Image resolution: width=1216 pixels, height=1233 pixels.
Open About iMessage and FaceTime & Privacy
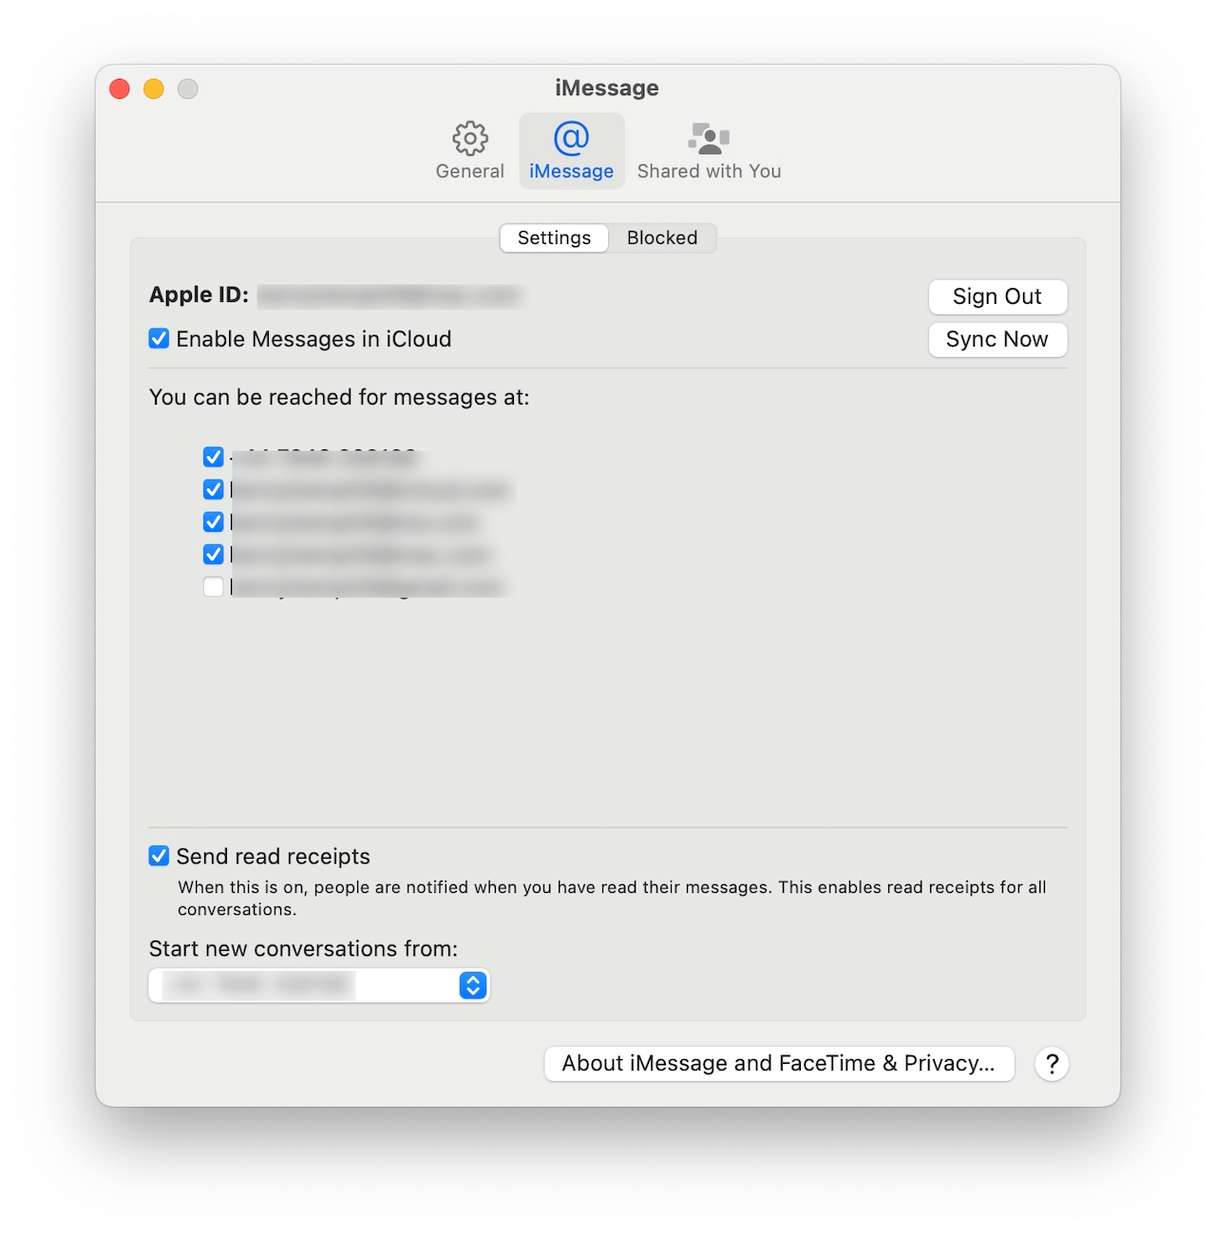click(x=779, y=1064)
